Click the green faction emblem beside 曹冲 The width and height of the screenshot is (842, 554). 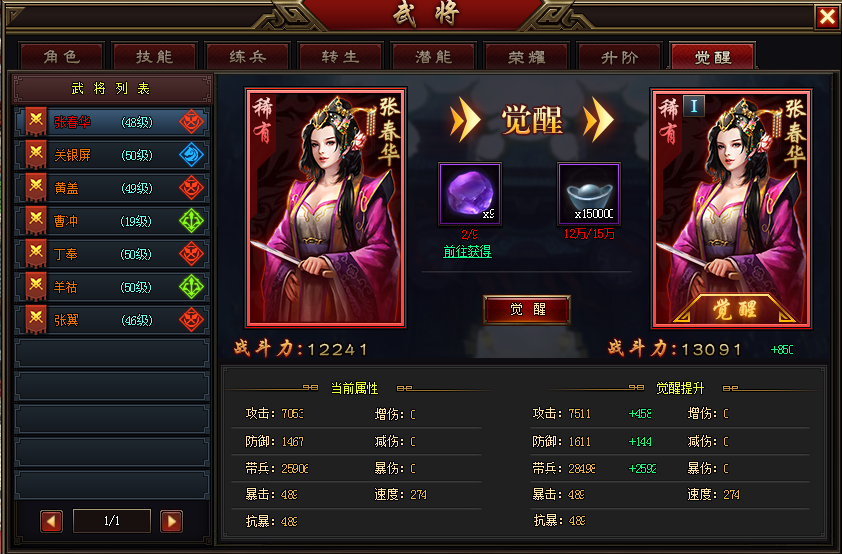pos(191,221)
